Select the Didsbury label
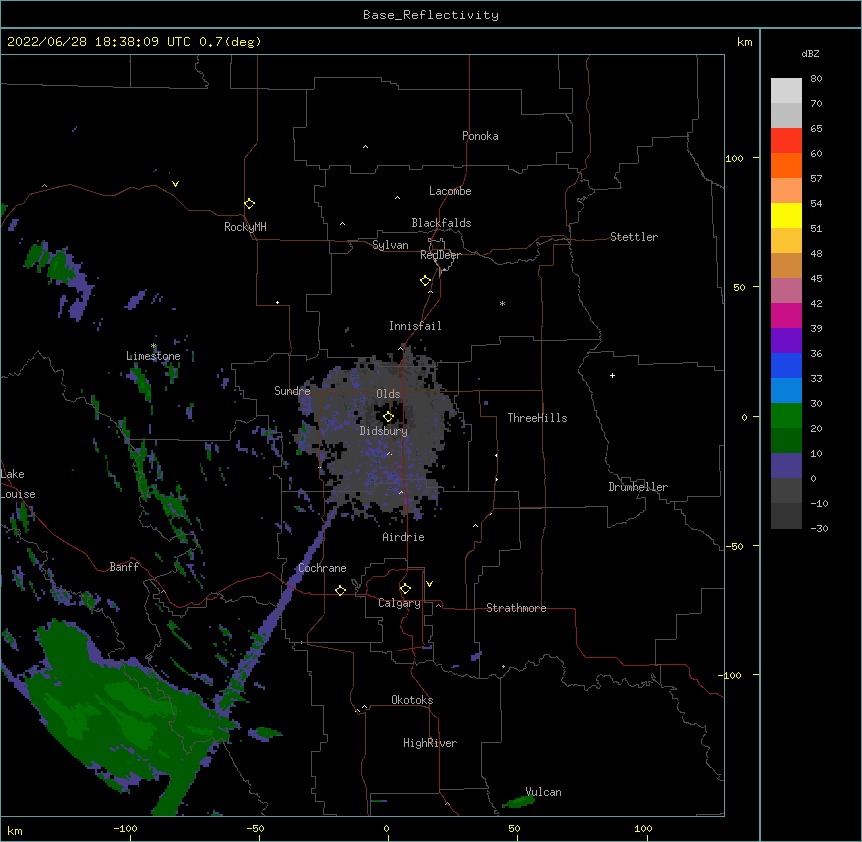Image resolution: width=862 pixels, height=842 pixels. coord(384,431)
